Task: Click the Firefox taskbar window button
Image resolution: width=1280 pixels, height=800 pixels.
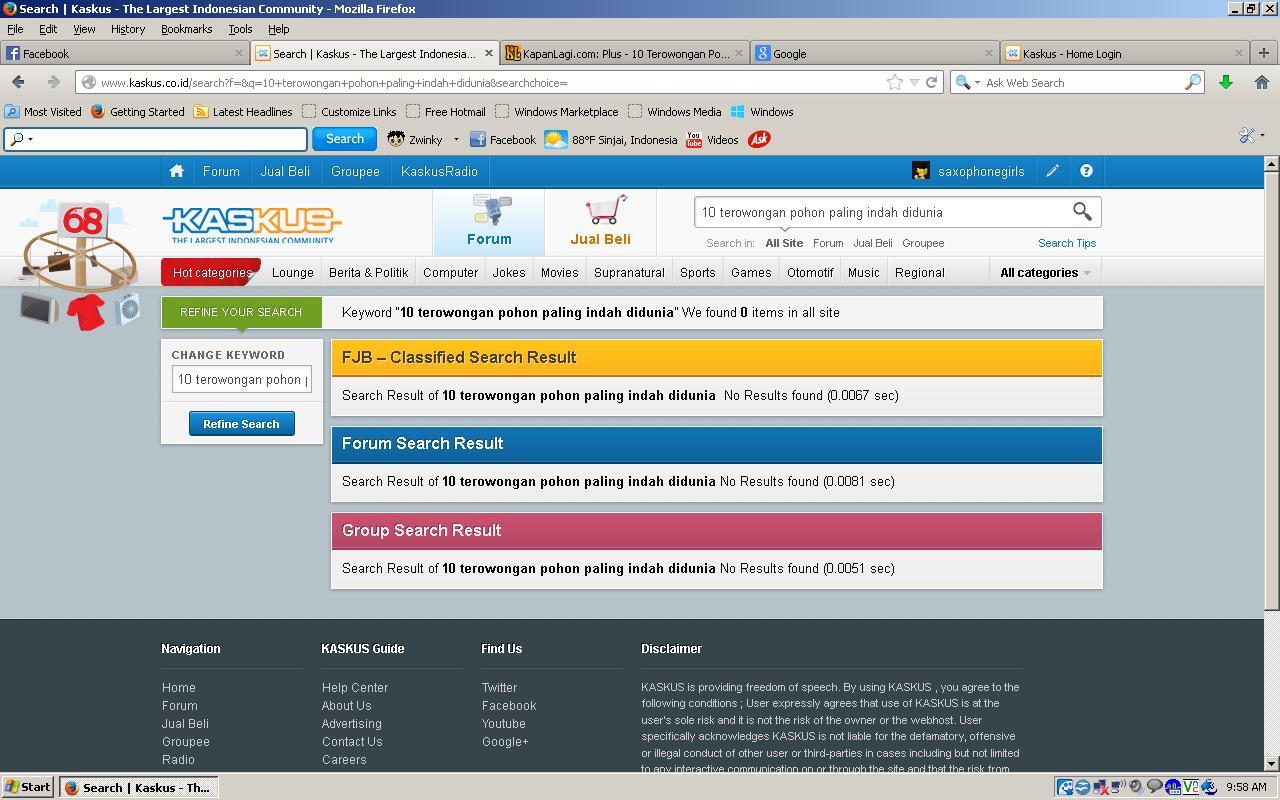Action: tap(138, 787)
